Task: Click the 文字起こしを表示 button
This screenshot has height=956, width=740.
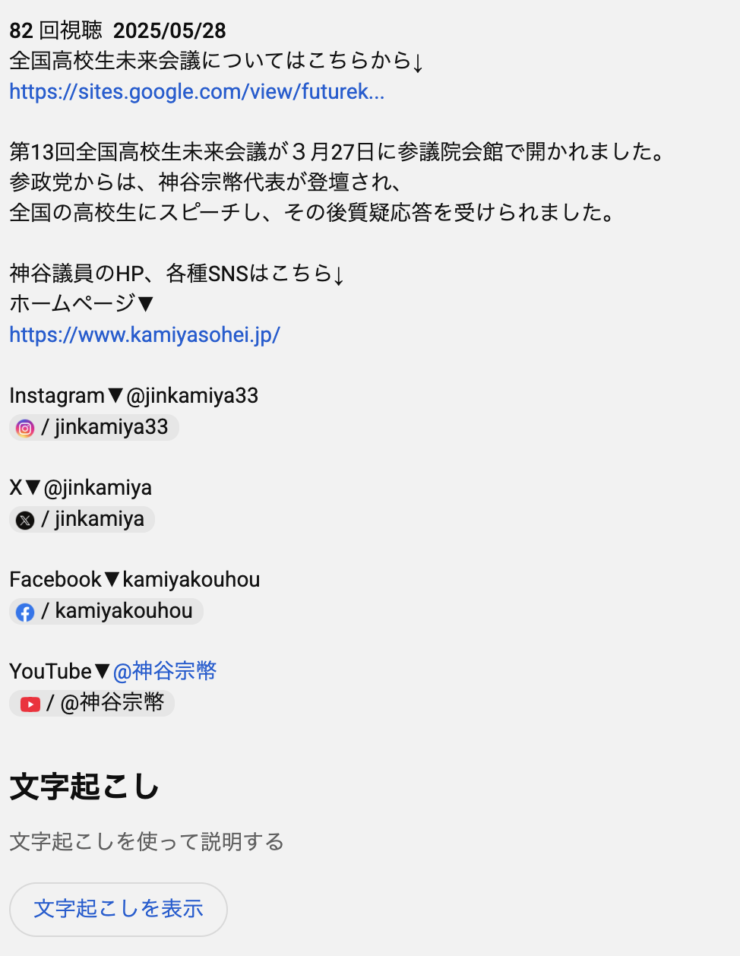Action: [118, 909]
